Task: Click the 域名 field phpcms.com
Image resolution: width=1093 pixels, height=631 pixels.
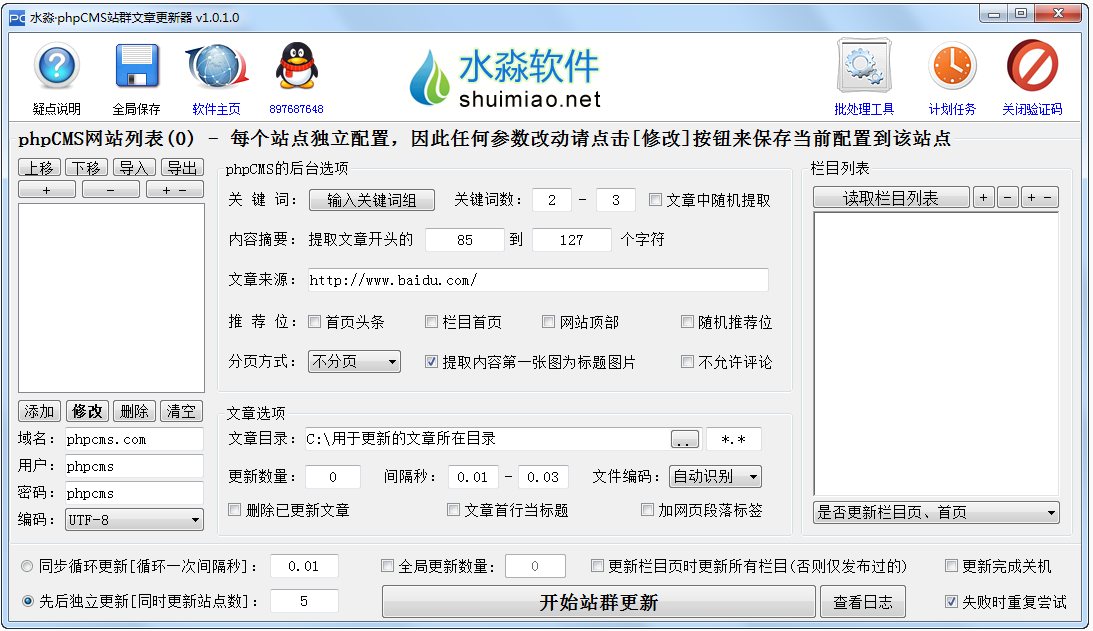Action: 135,439
